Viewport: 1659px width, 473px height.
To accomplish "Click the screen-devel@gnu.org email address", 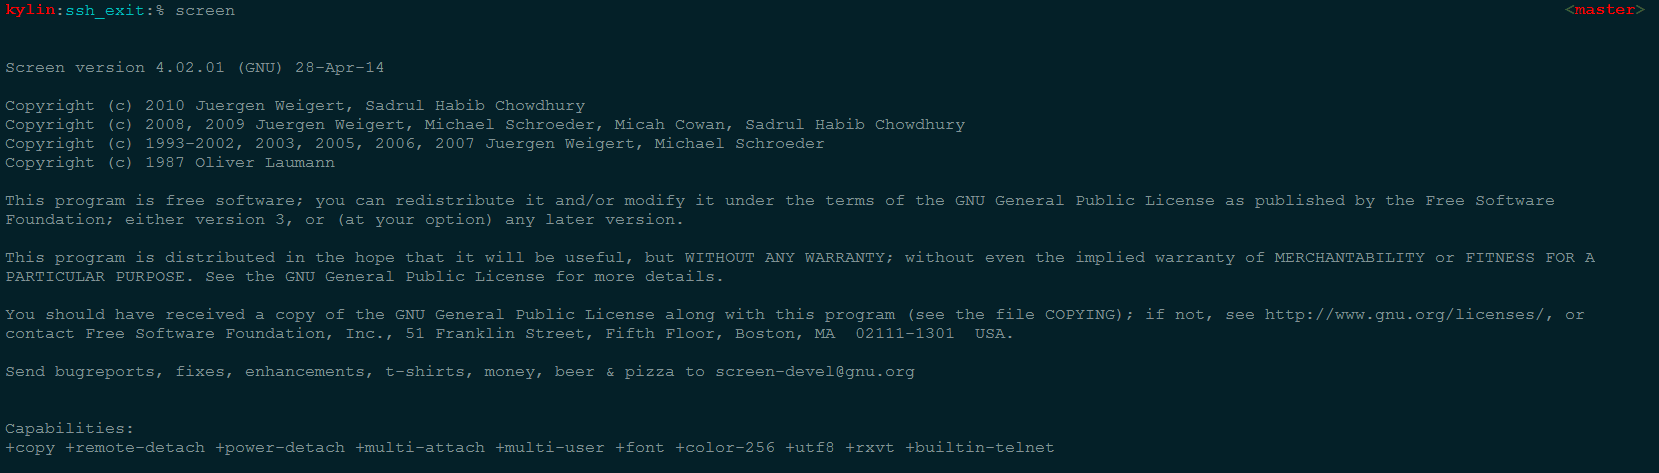I will 815,371.
